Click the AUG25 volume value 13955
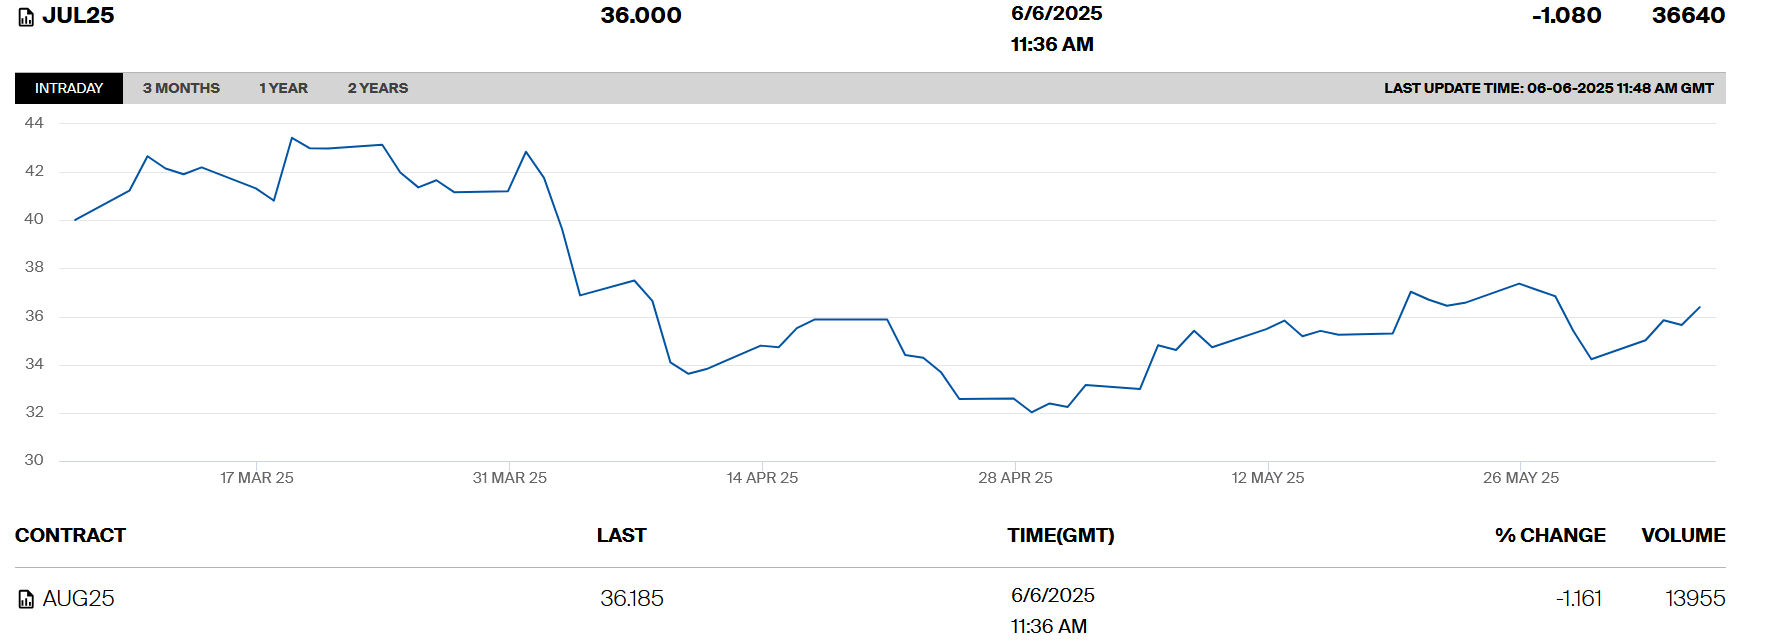This screenshot has width=1774, height=642. tap(1695, 598)
